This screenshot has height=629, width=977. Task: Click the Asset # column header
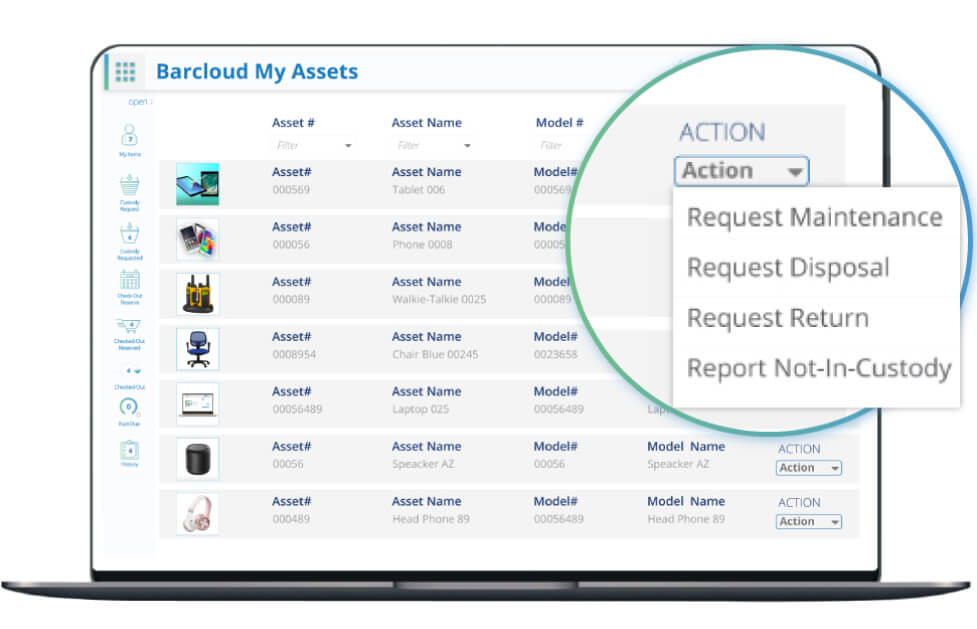(x=293, y=123)
